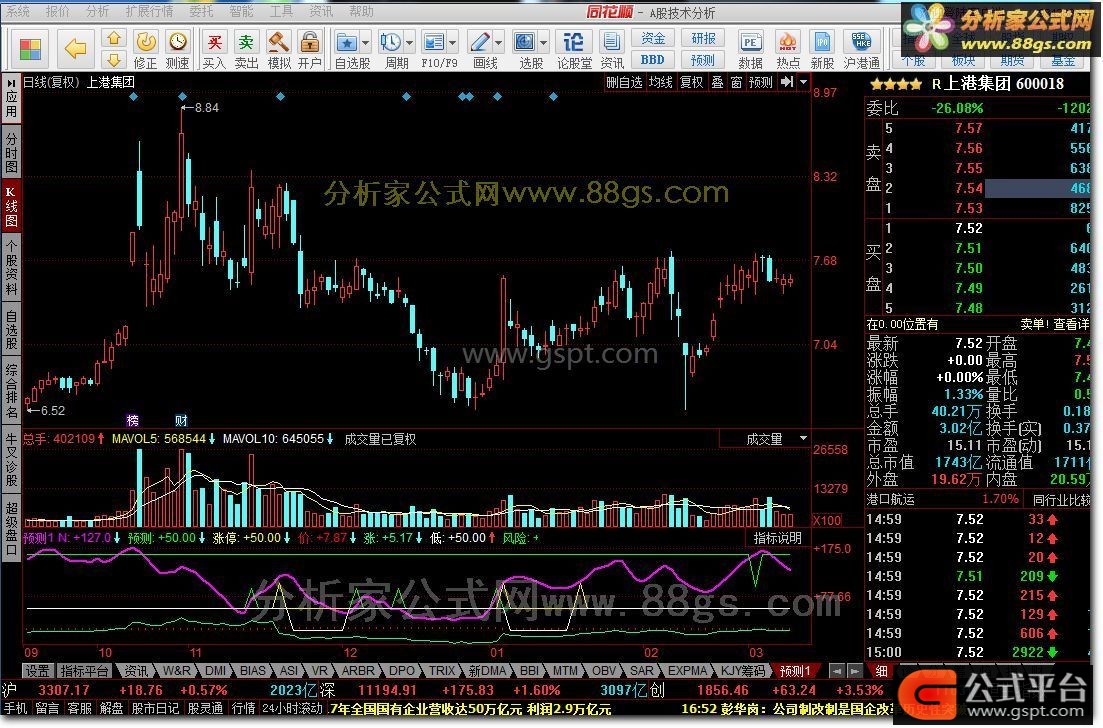
Task: Click the skip-to-end arrow icon in chart header
Action: (787, 82)
